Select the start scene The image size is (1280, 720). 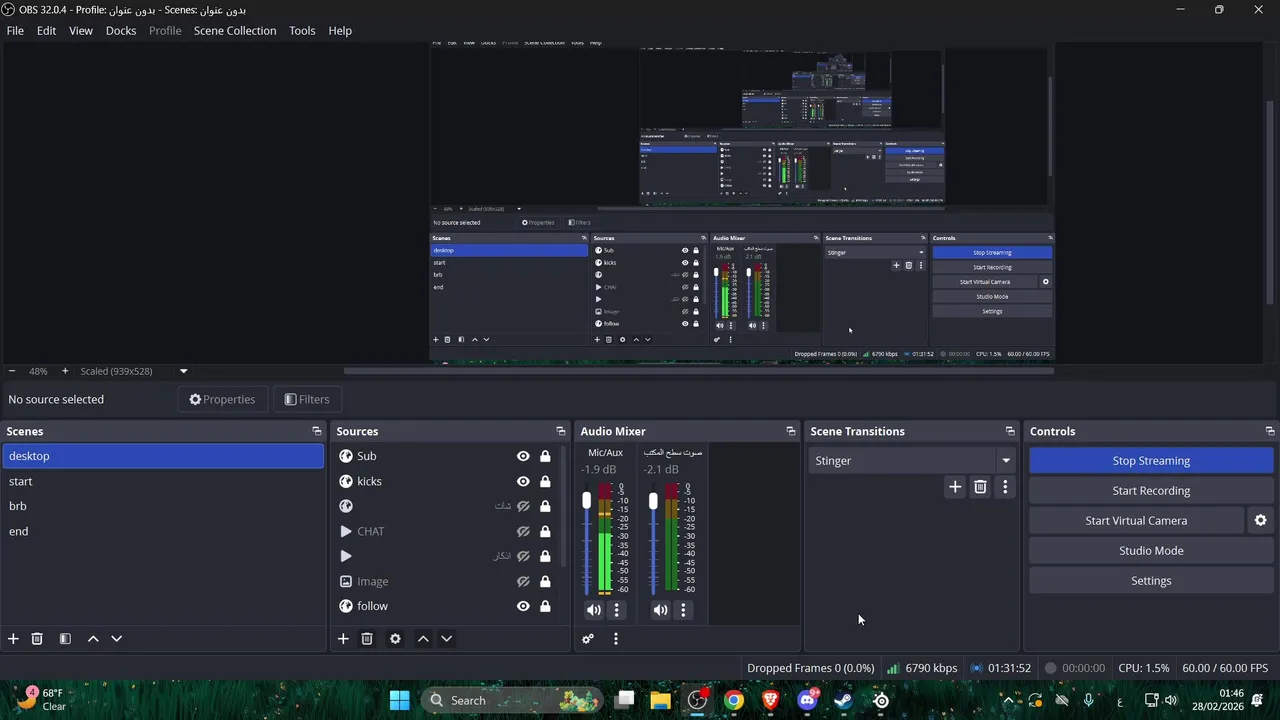[162, 481]
